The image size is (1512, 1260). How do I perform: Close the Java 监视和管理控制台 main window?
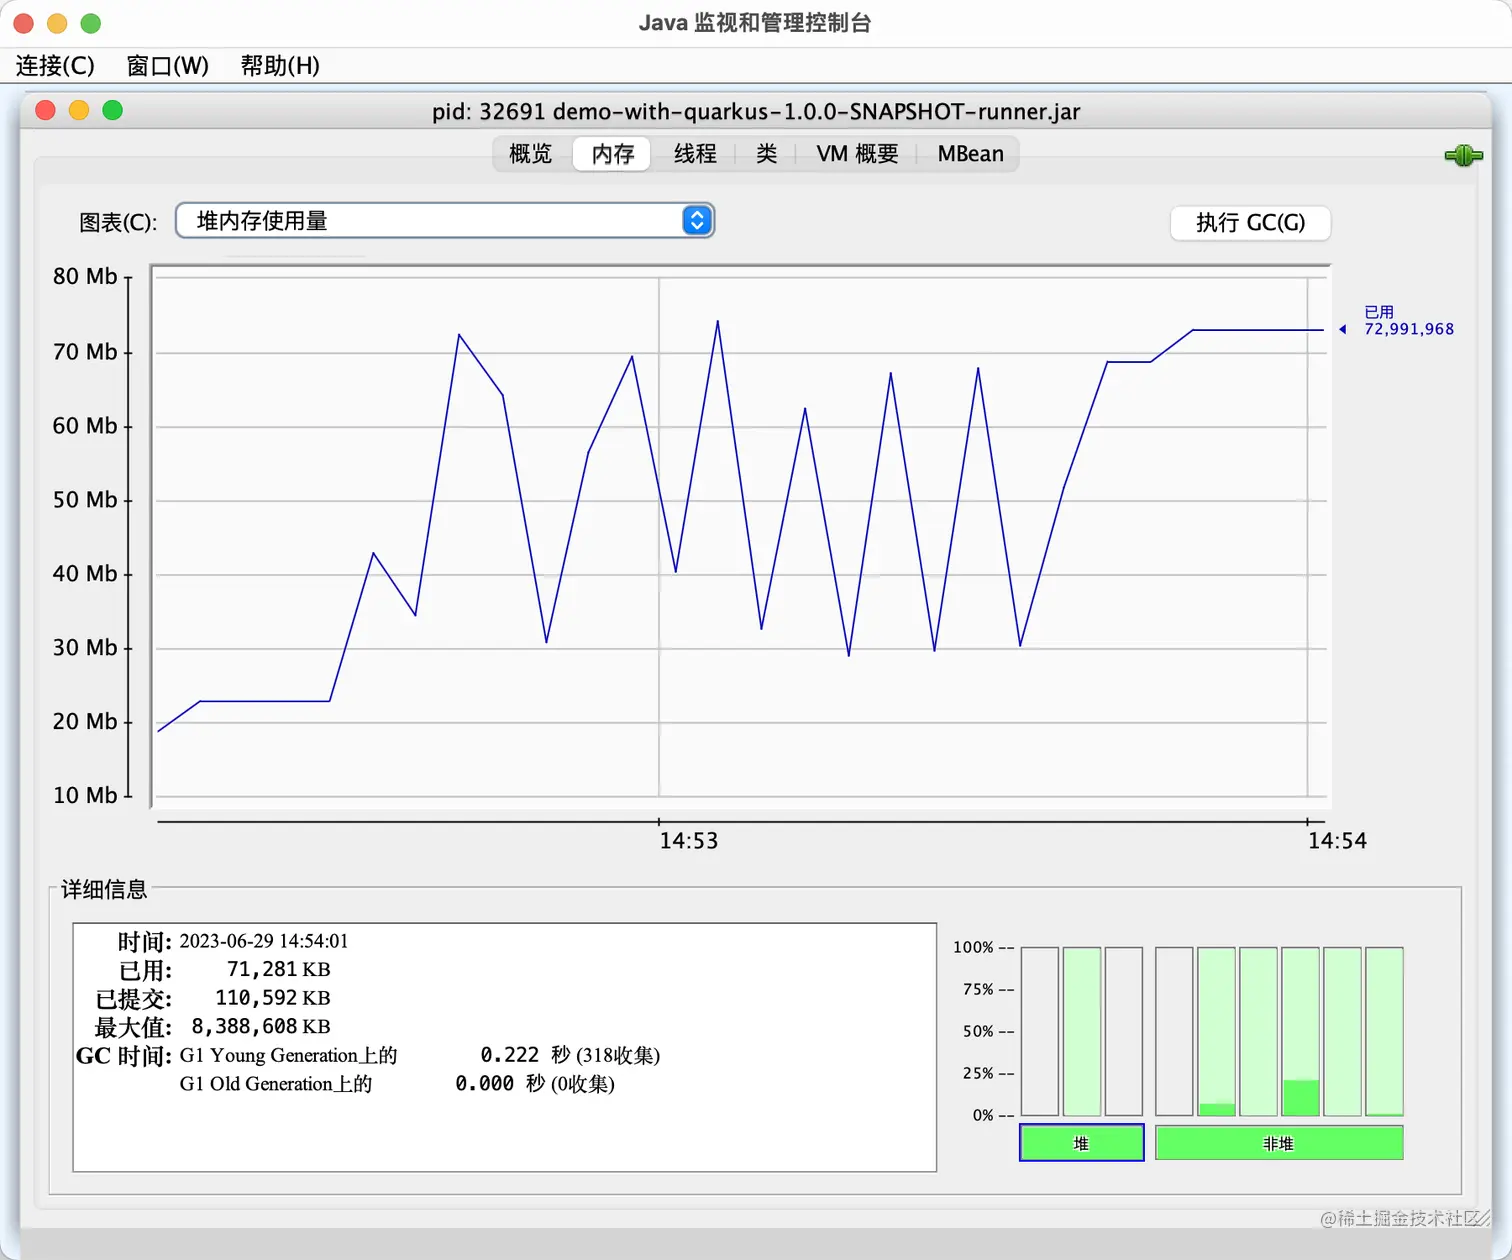coord(24,23)
